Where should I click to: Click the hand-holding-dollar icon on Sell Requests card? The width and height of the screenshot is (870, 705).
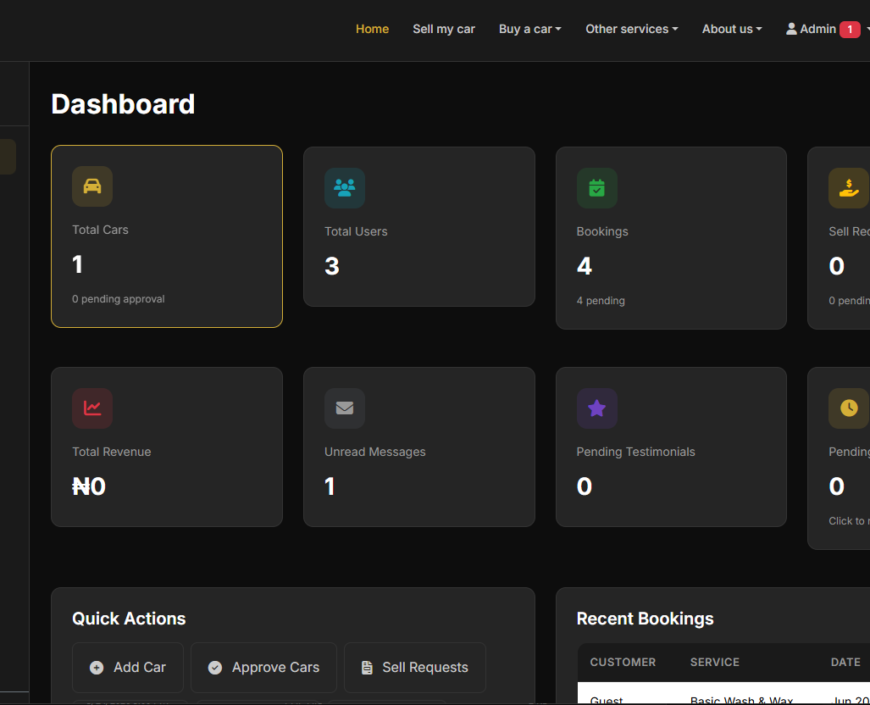tap(849, 188)
